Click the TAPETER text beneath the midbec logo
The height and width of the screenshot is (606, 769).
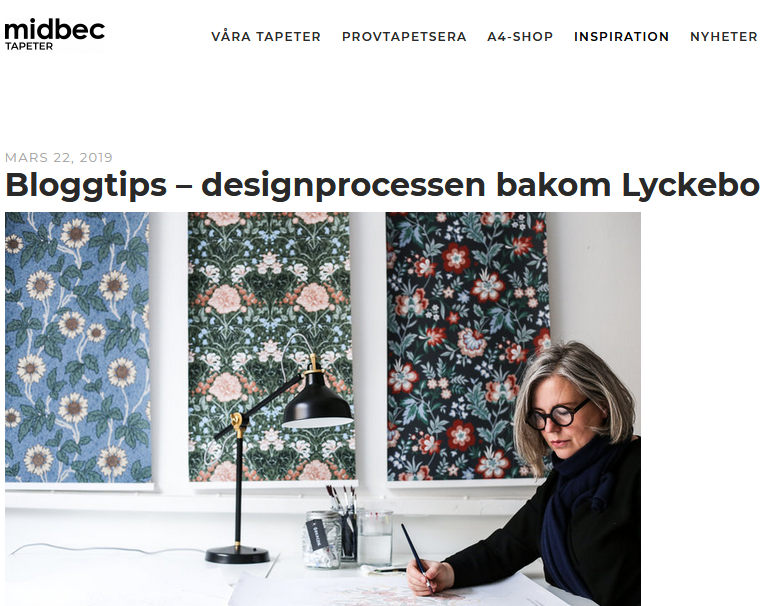29,46
